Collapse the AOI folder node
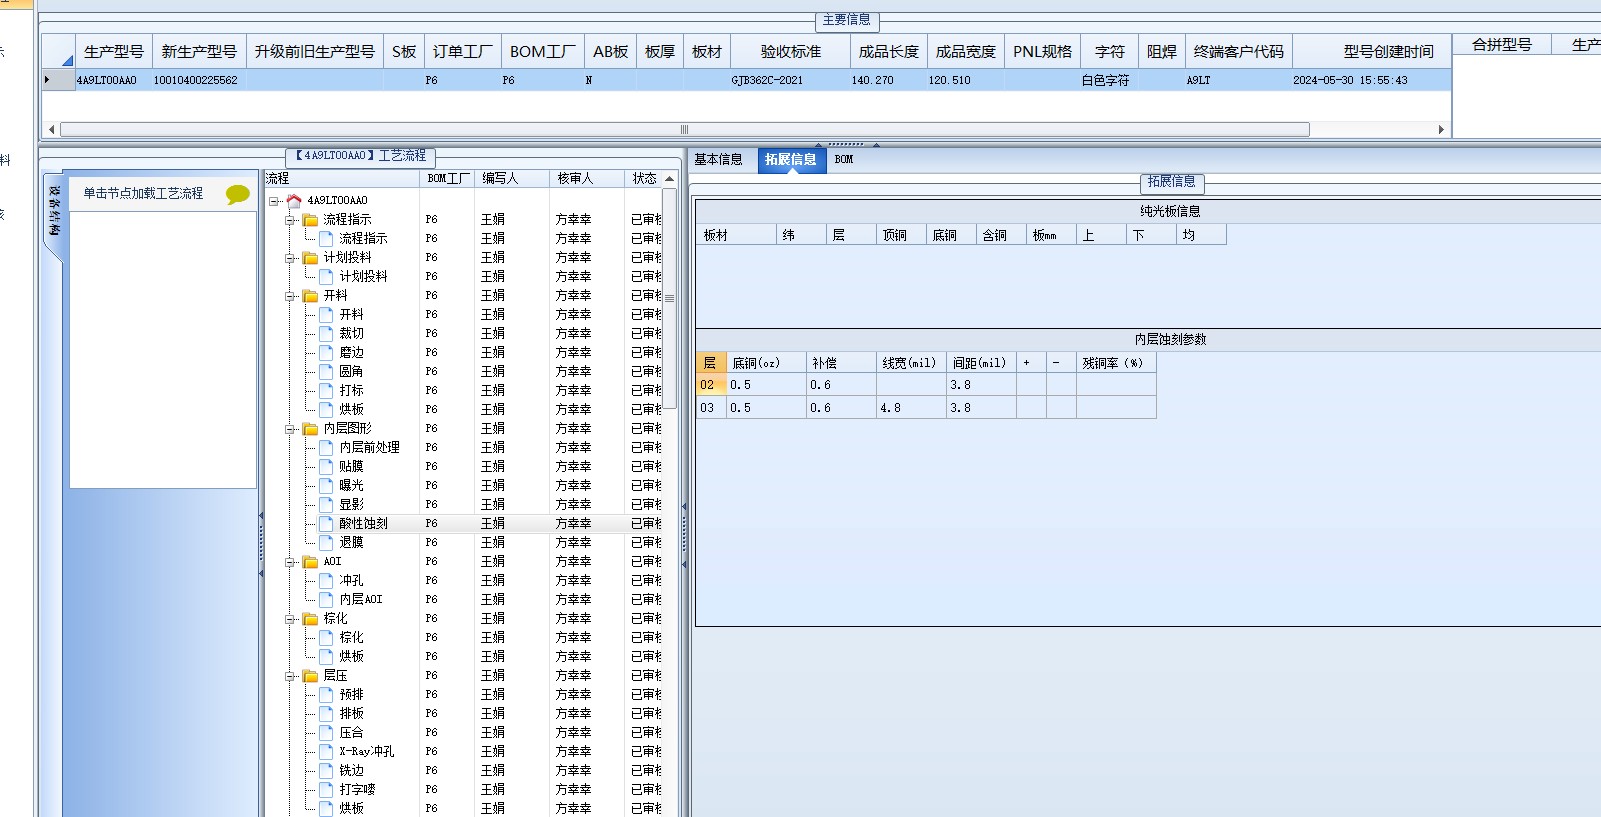The height and width of the screenshot is (817, 1601). [290, 562]
